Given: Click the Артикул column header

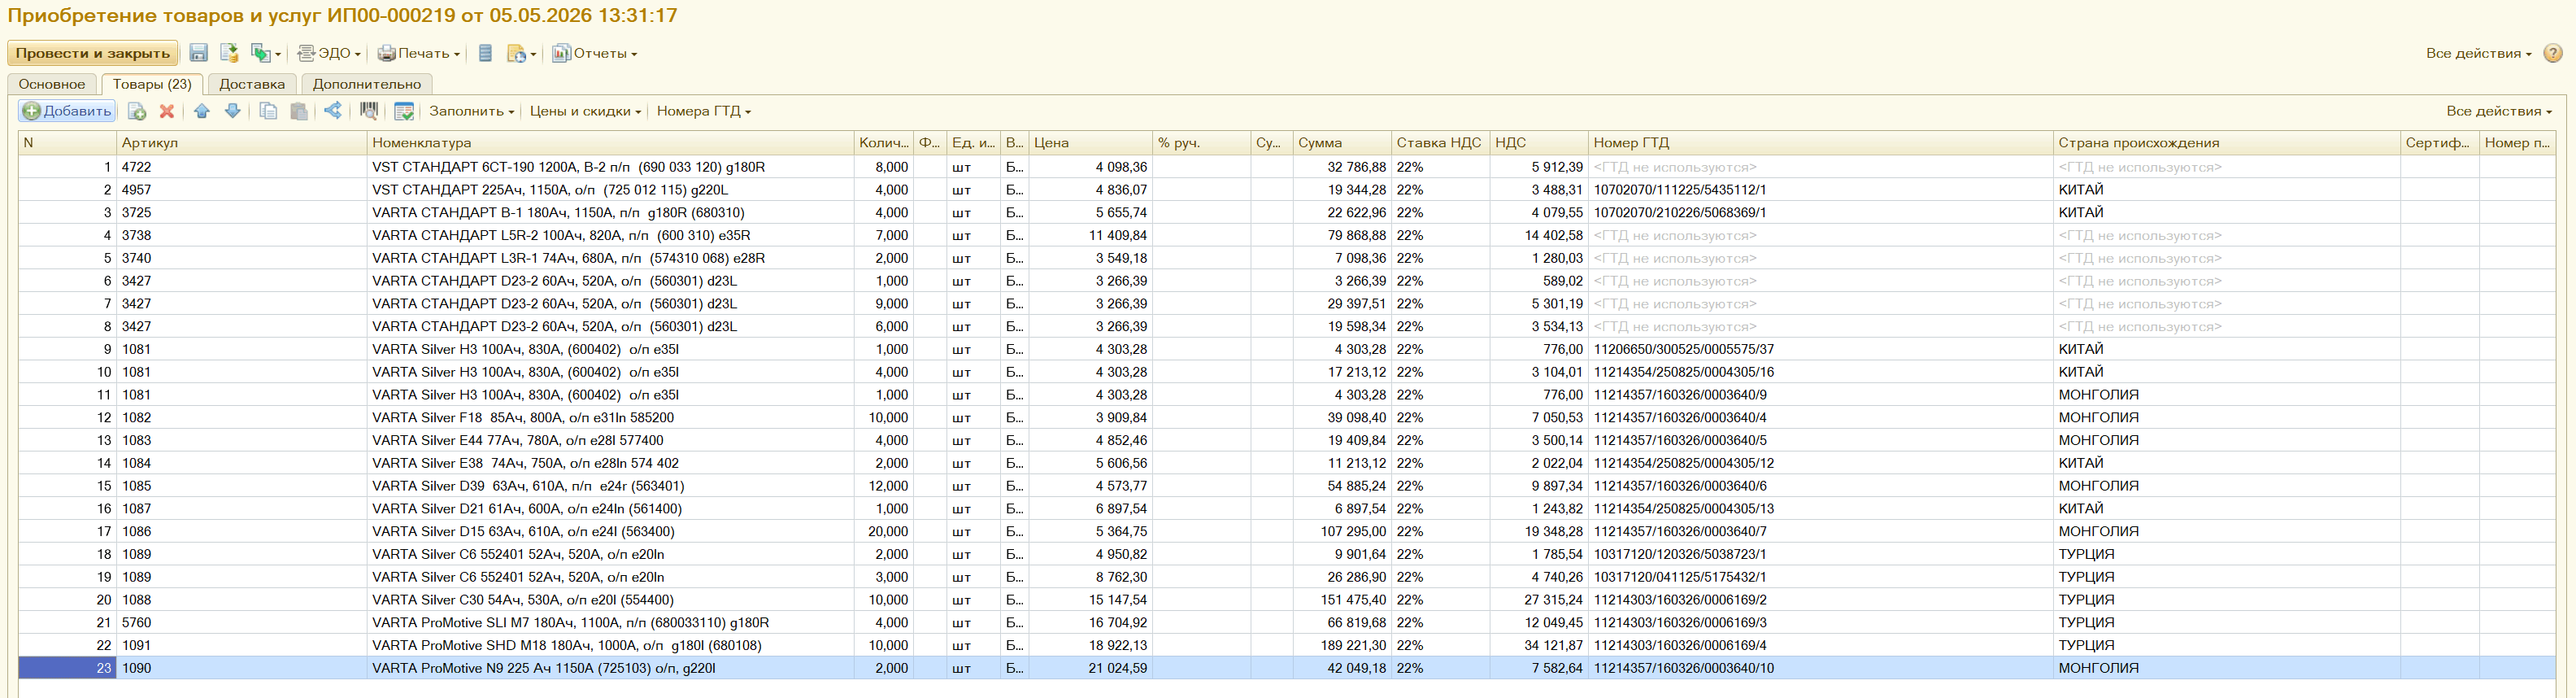Looking at the screenshot, I should [242, 143].
